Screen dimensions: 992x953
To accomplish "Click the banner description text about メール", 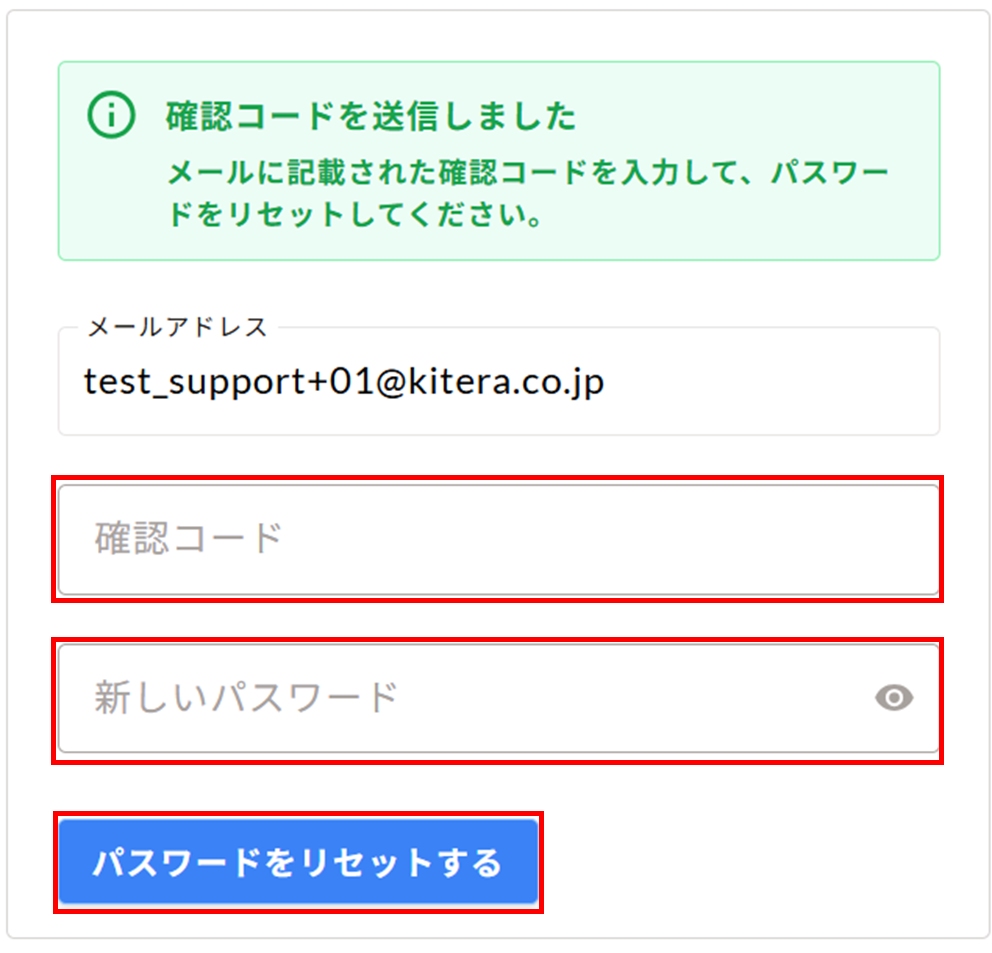I will tap(527, 172).
